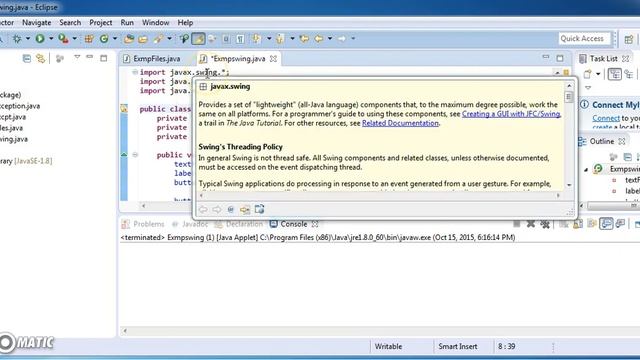Click javadoc popup vertical scrollbar thumb

(x=569, y=97)
